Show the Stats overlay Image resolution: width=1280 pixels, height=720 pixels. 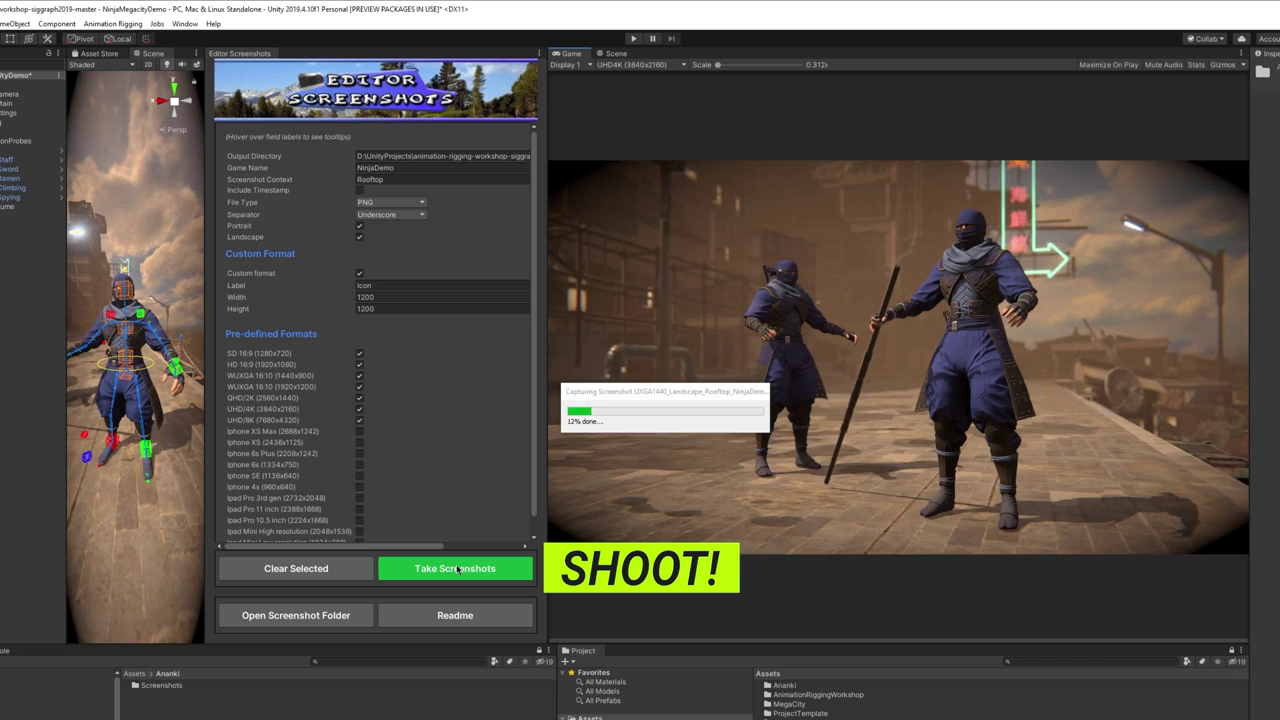(x=1196, y=65)
